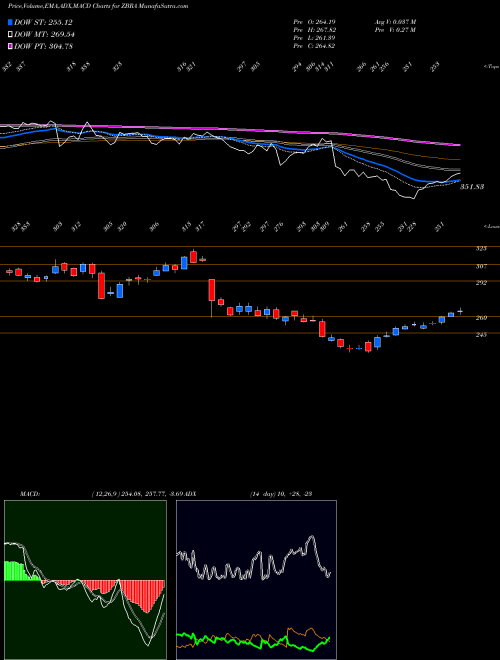Select the 'DOW MT: 269.54' legend text
The height and width of the screenshot is (660, 500).
[x=45, y=35]
